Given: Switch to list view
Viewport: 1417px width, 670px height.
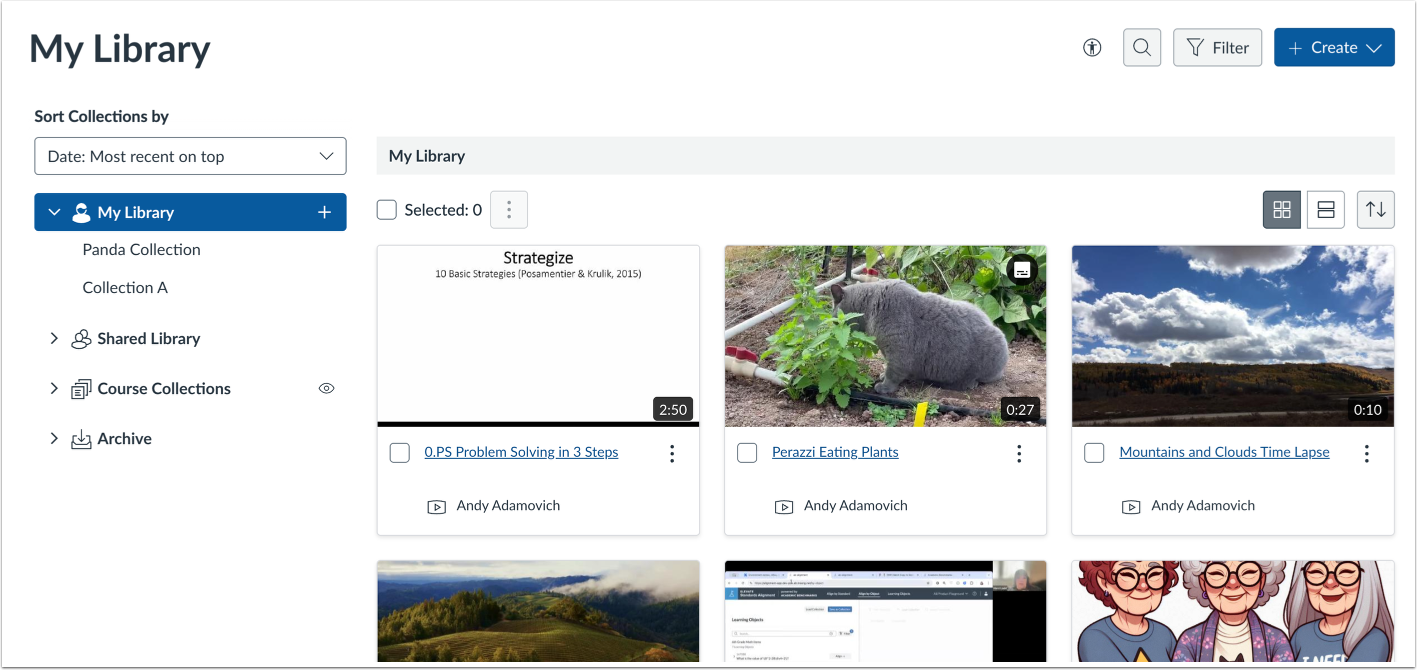Looking at the screenshot, I should 1326,210.
